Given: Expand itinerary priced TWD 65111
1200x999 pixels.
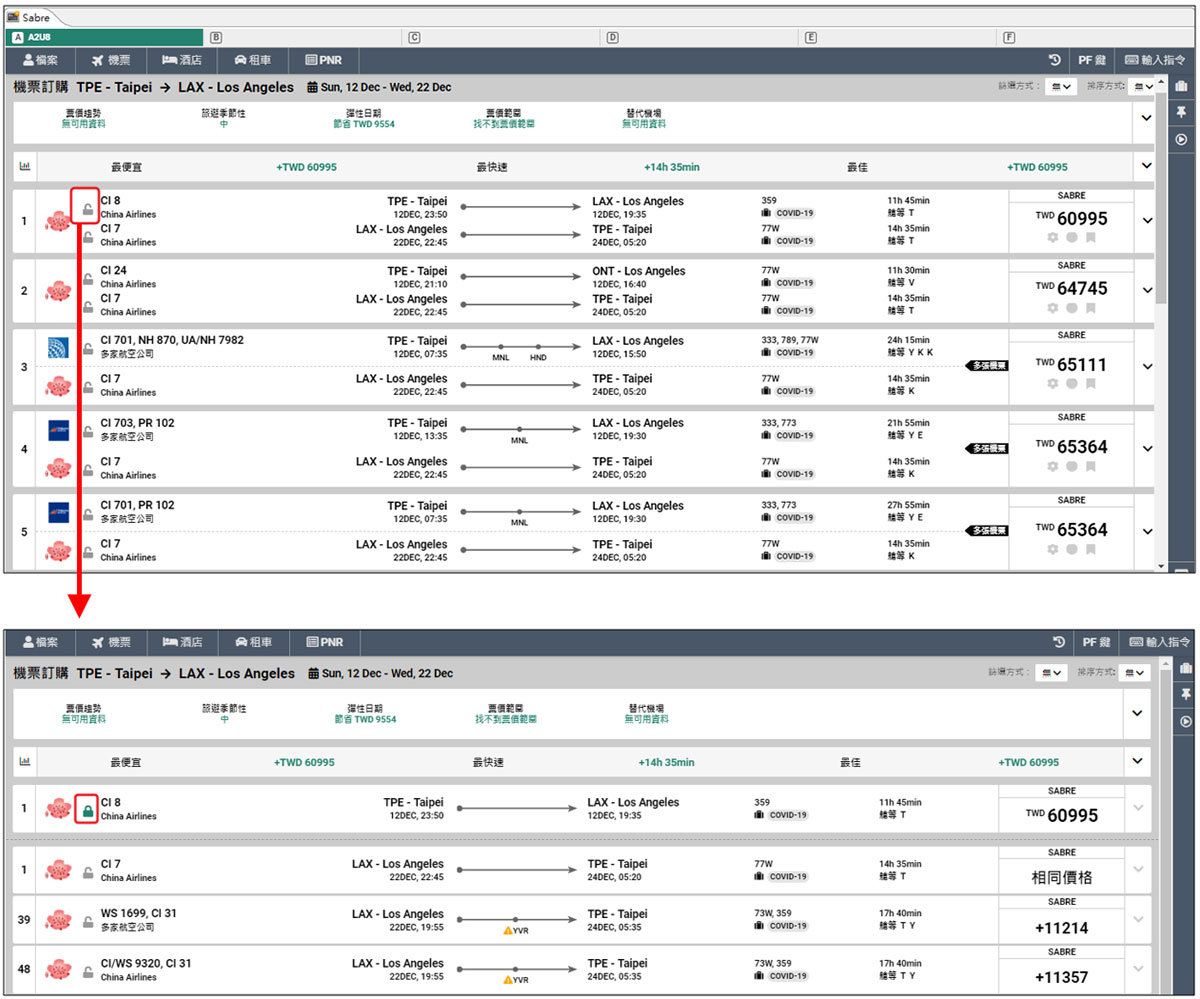Looking at the screenshot, I should coord(1147,366).
